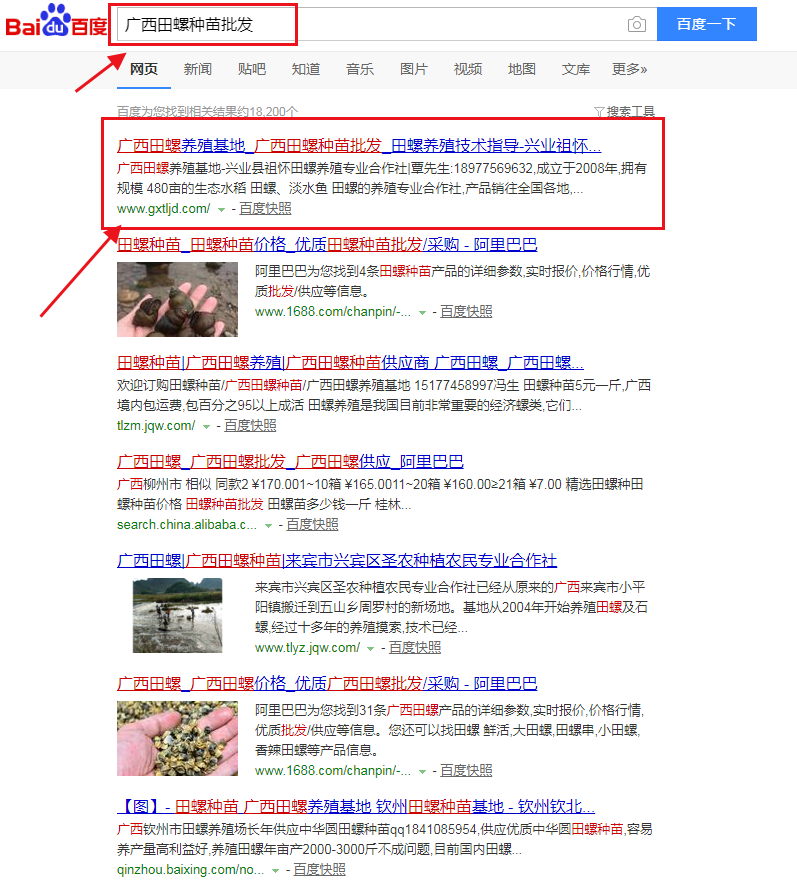Open 【图】田螺种苗 钦州田螺种苗基地 result title
Image resolution: width=797 pixels, height=895 pixels.
point(356,807)
